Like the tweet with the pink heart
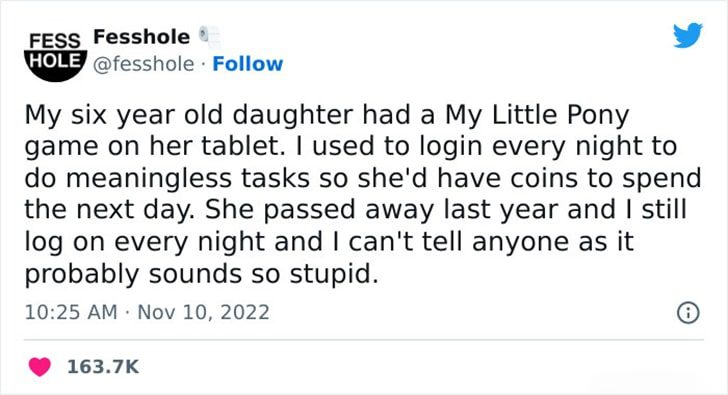Image resolution: width=728 pixels, height=395 pixels. point(40,367)
